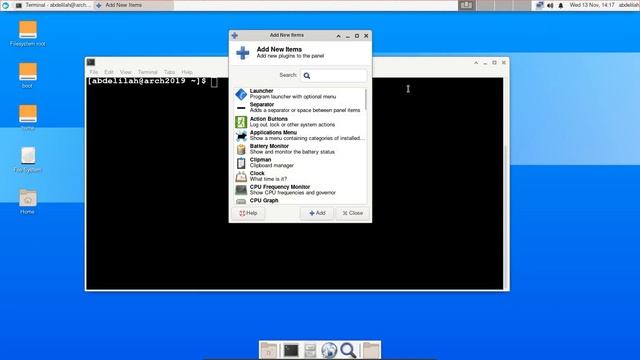
Task: Pick the CPU Frequency Monitor icon
Action: click(241, 190)
